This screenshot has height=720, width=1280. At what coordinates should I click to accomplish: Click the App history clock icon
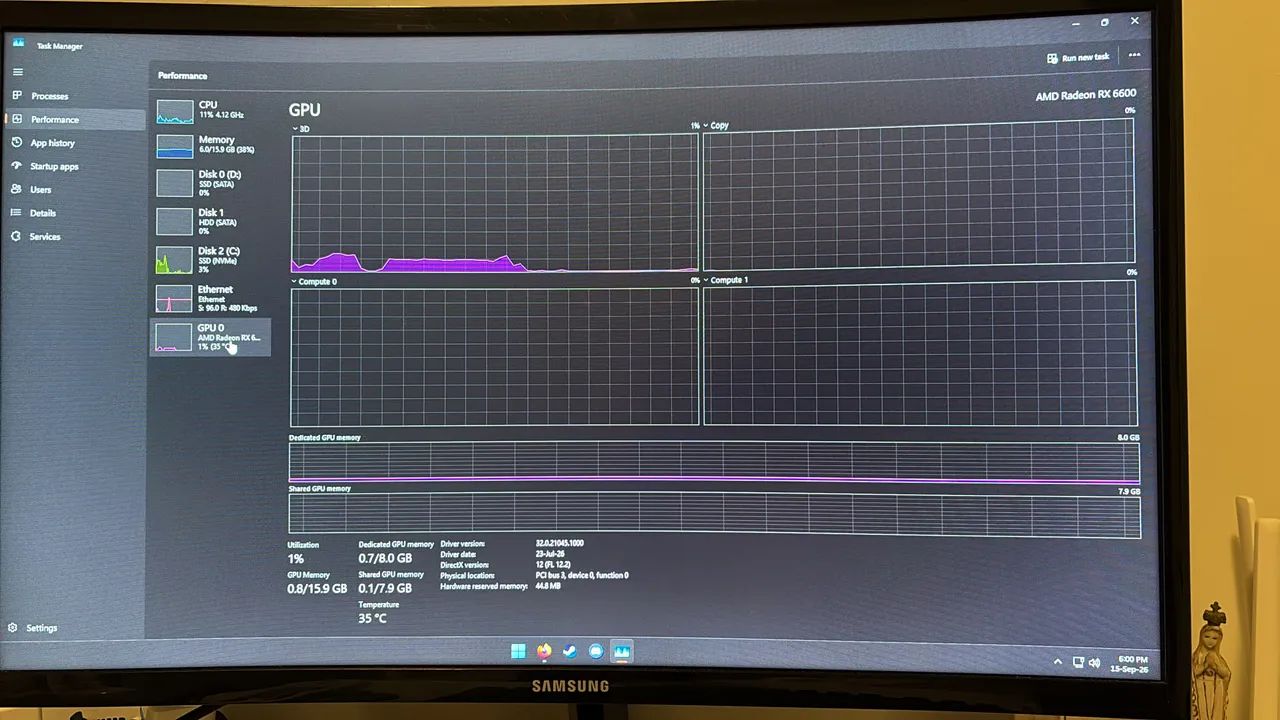16,142
